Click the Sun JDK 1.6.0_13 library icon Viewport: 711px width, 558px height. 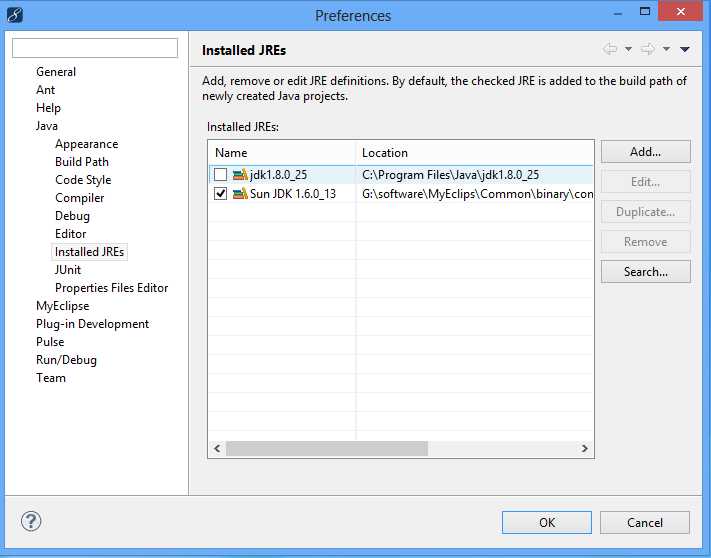[x=240, y=194]
